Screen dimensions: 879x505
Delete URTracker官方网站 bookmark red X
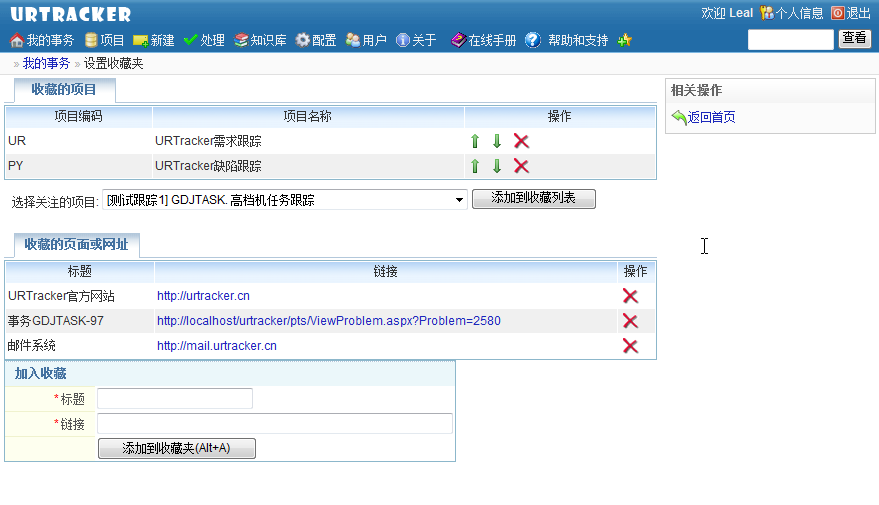[630, 296]
